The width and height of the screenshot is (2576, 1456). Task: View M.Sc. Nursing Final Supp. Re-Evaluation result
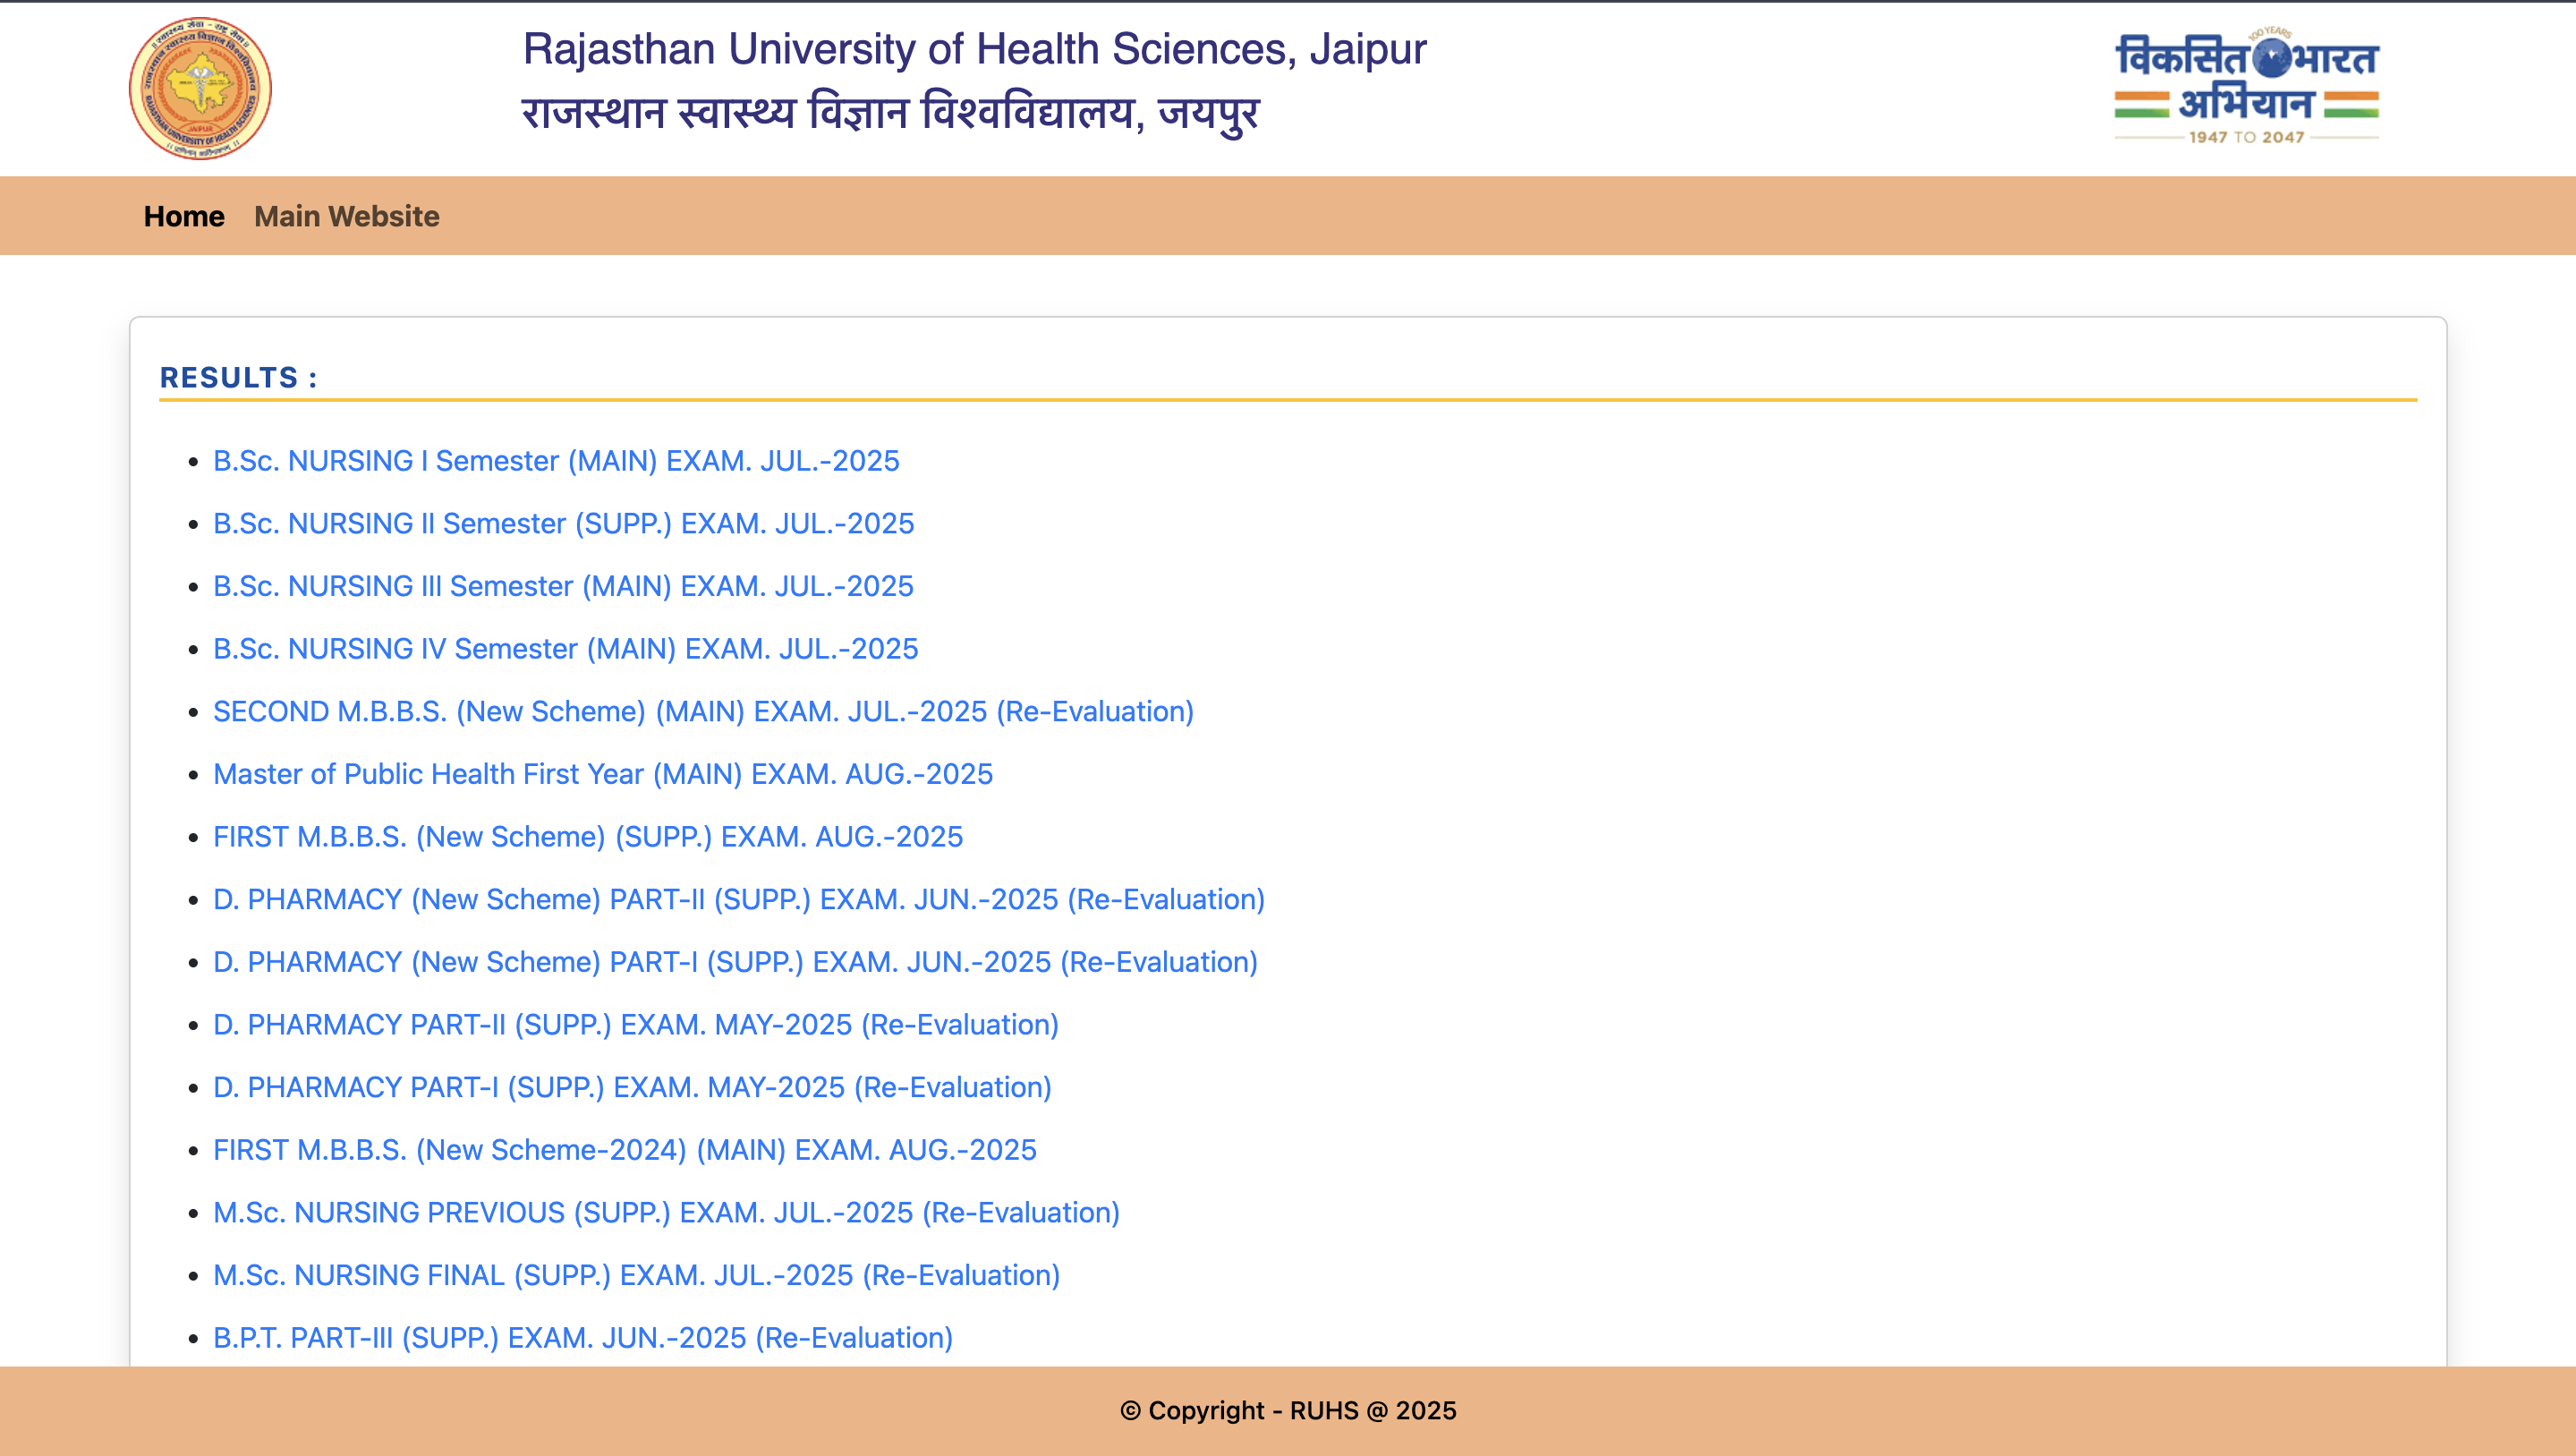[636, 1276]
